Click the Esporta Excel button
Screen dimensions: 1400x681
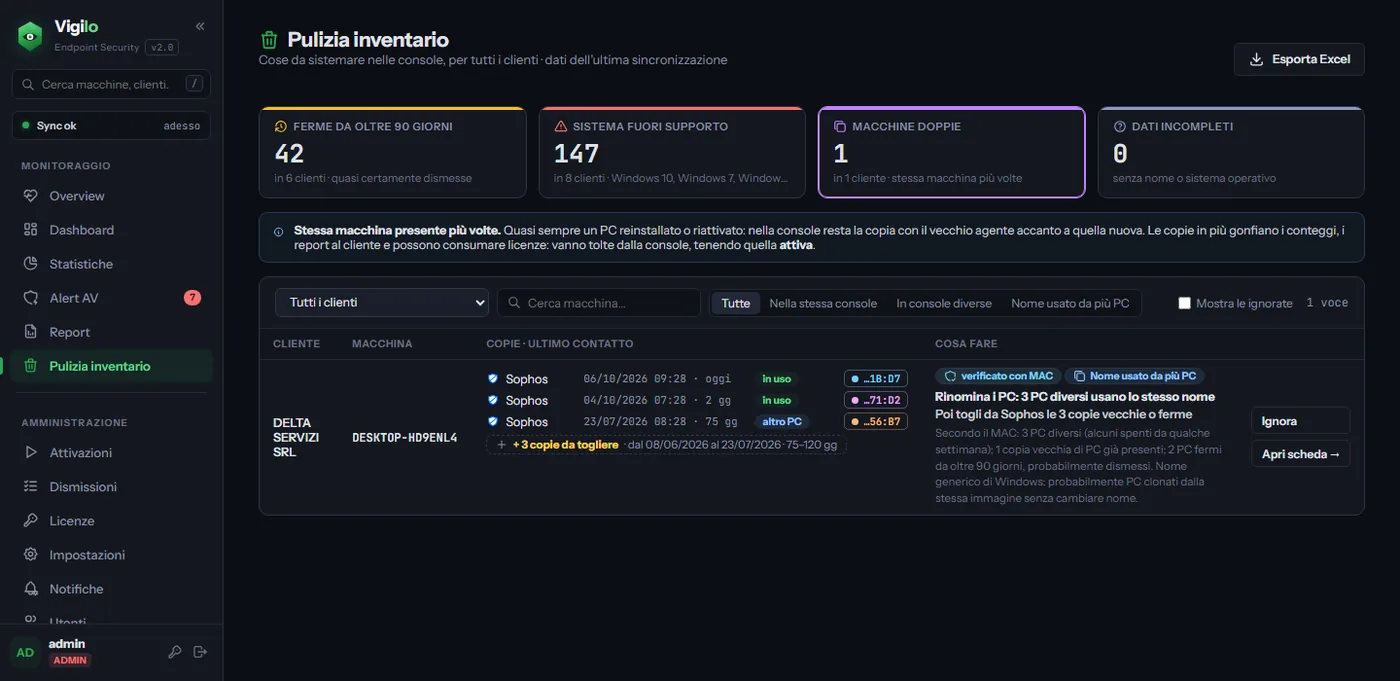[1300, 59]
